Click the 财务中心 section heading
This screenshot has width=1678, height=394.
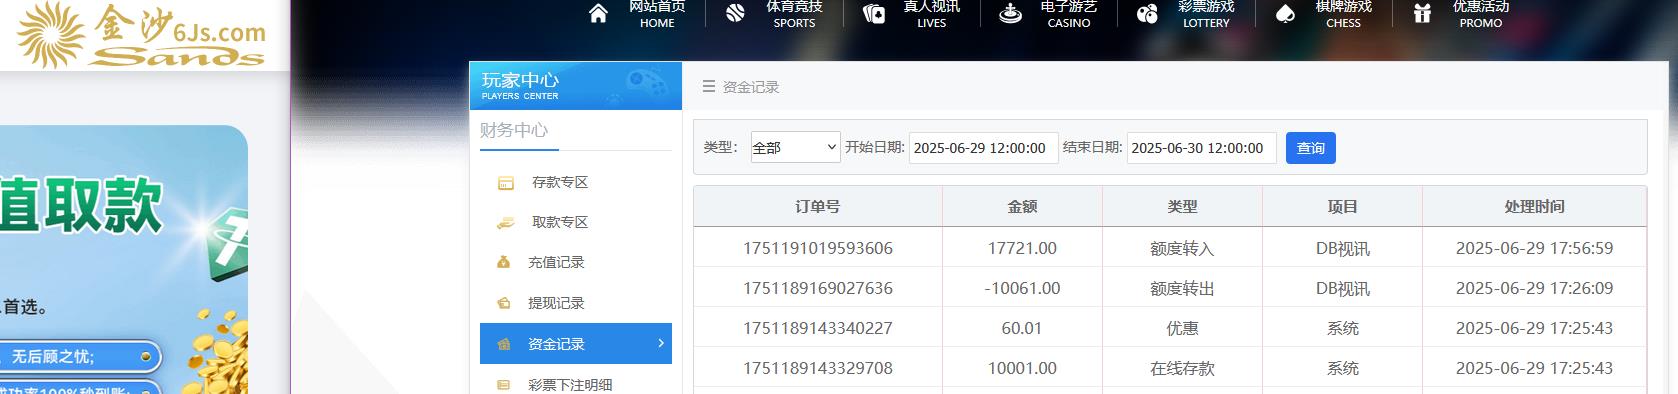514,130
